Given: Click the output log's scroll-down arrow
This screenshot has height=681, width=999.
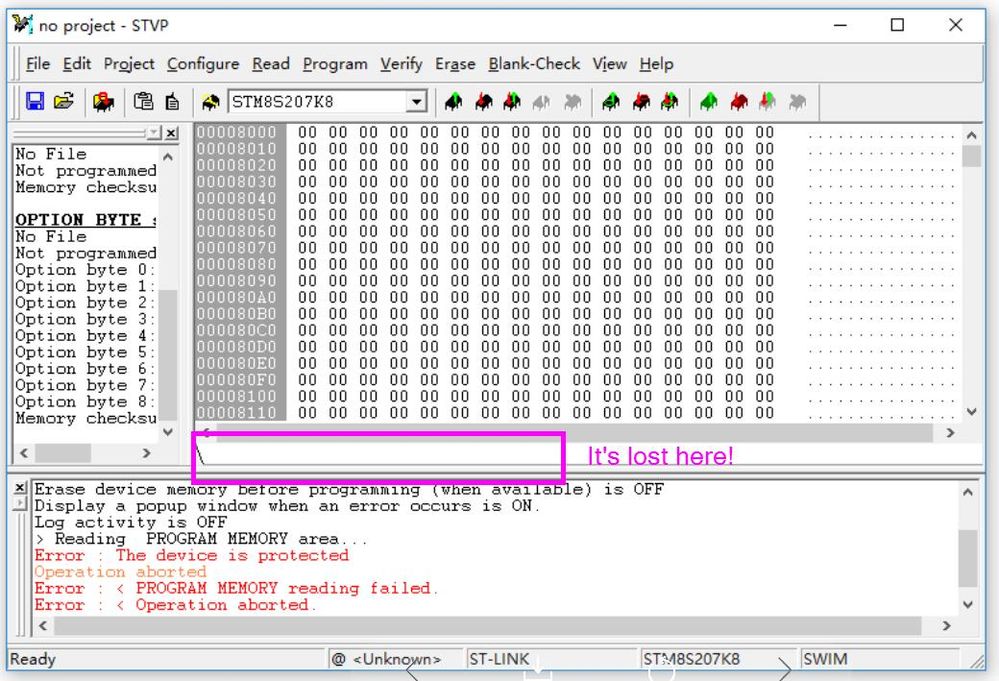Looking at the screenshot, I should (968, 605).
